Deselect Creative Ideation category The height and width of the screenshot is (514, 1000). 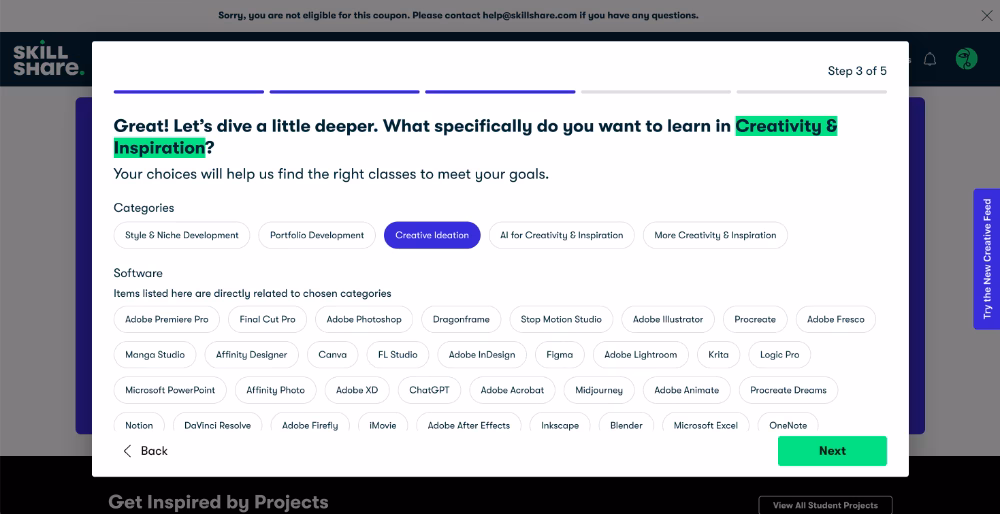(432, 235)
